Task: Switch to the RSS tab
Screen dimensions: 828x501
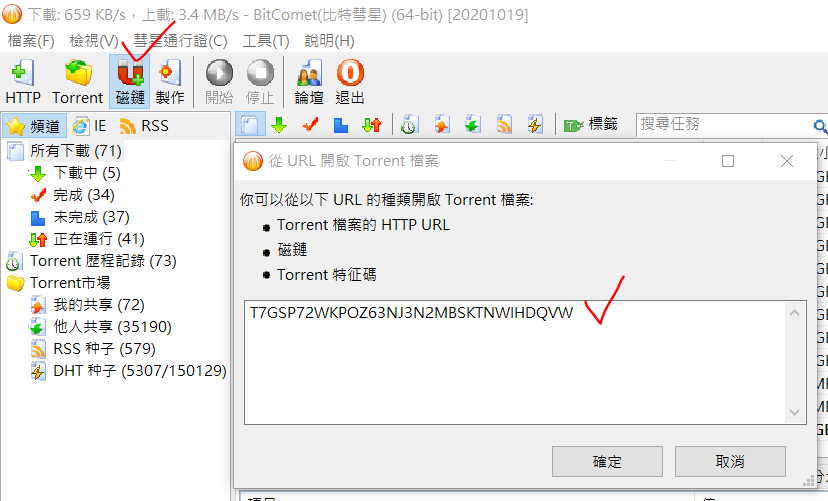Action: 144,126
